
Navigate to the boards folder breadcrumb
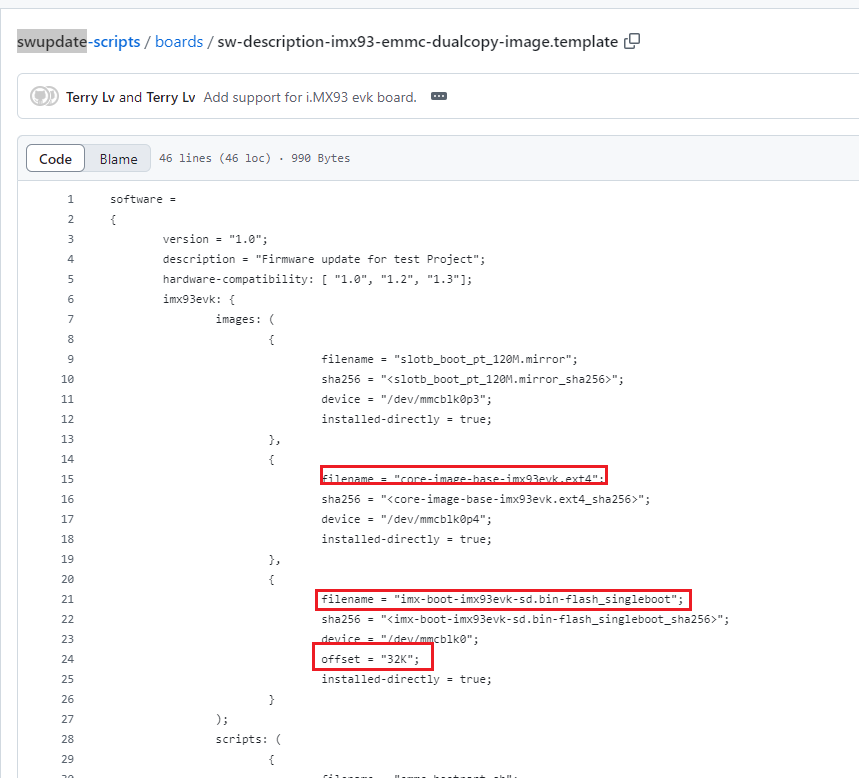(179, 42)
